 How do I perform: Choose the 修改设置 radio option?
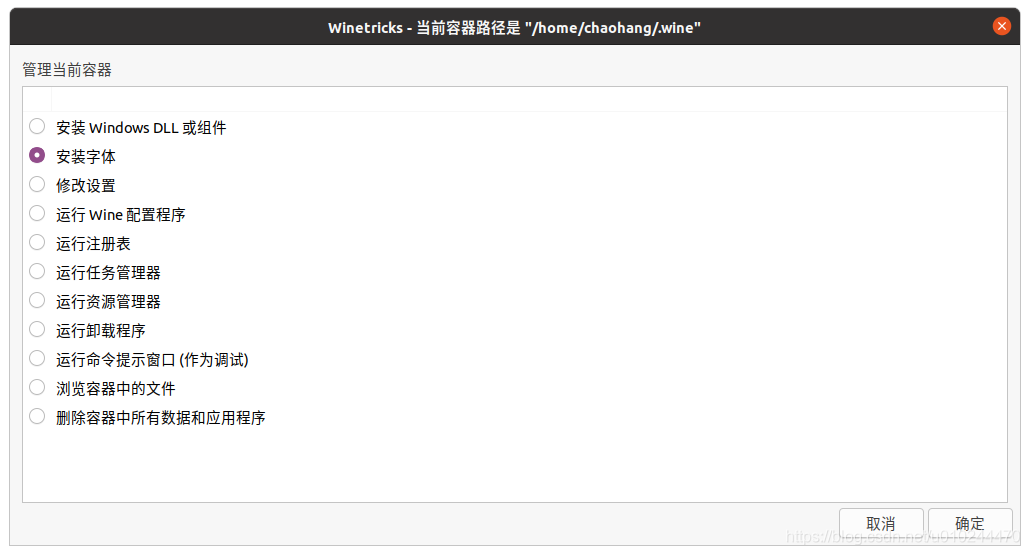[x=37, y=184]
